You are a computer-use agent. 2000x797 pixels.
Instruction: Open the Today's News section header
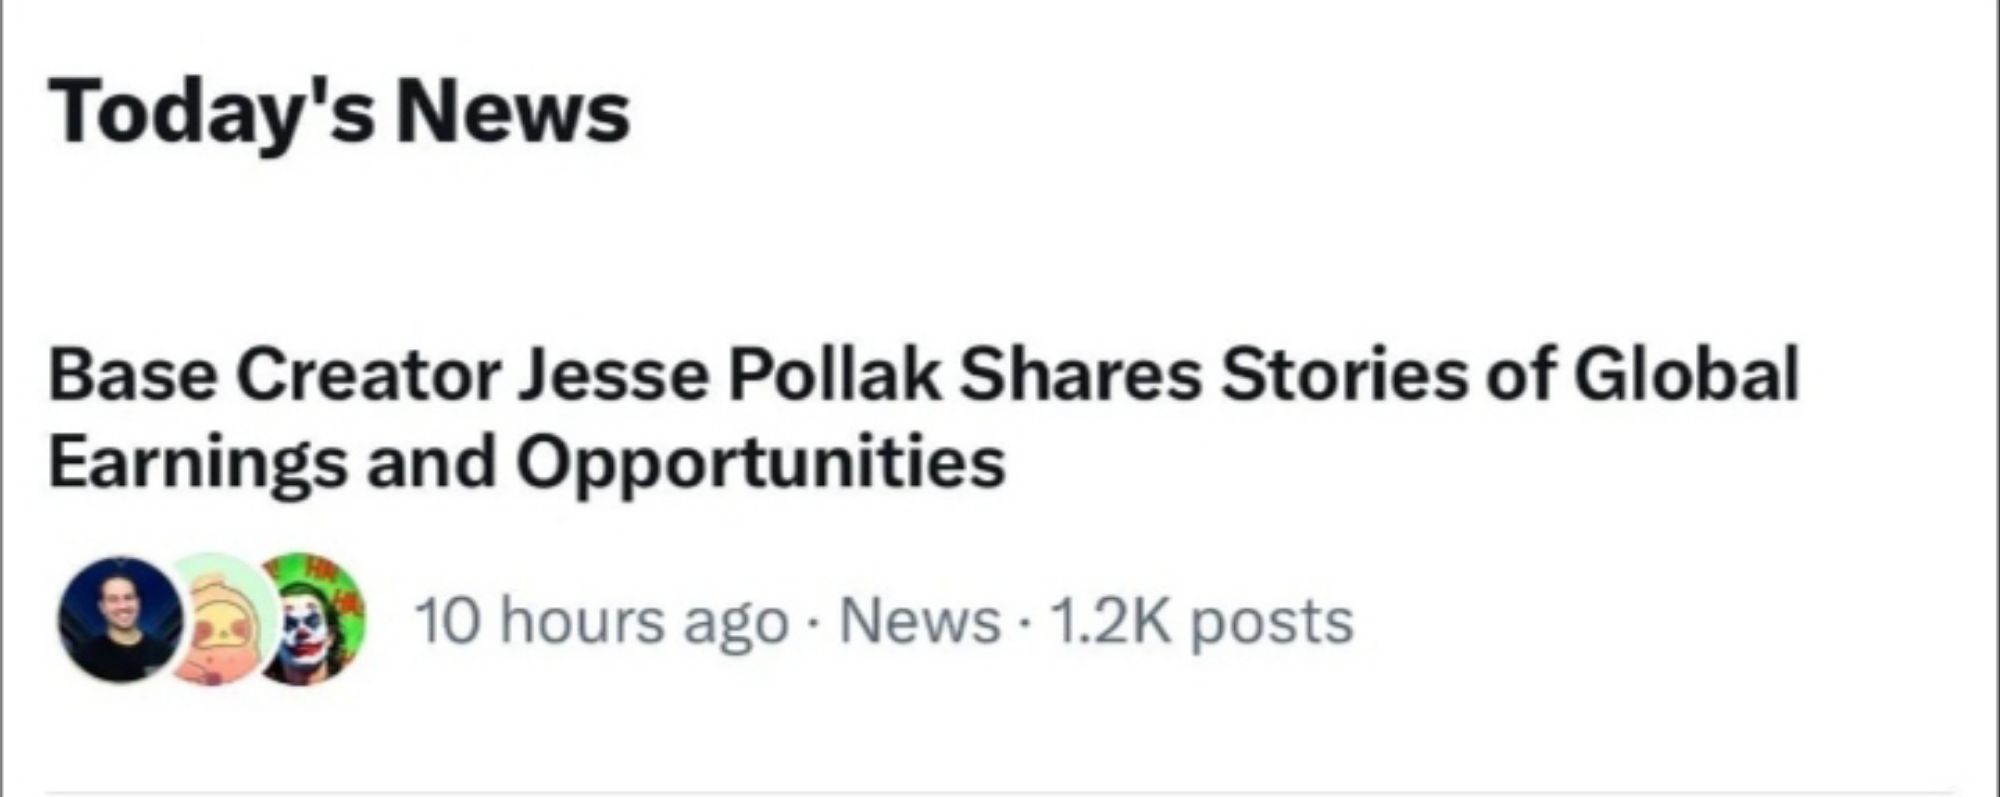(340, 110)
